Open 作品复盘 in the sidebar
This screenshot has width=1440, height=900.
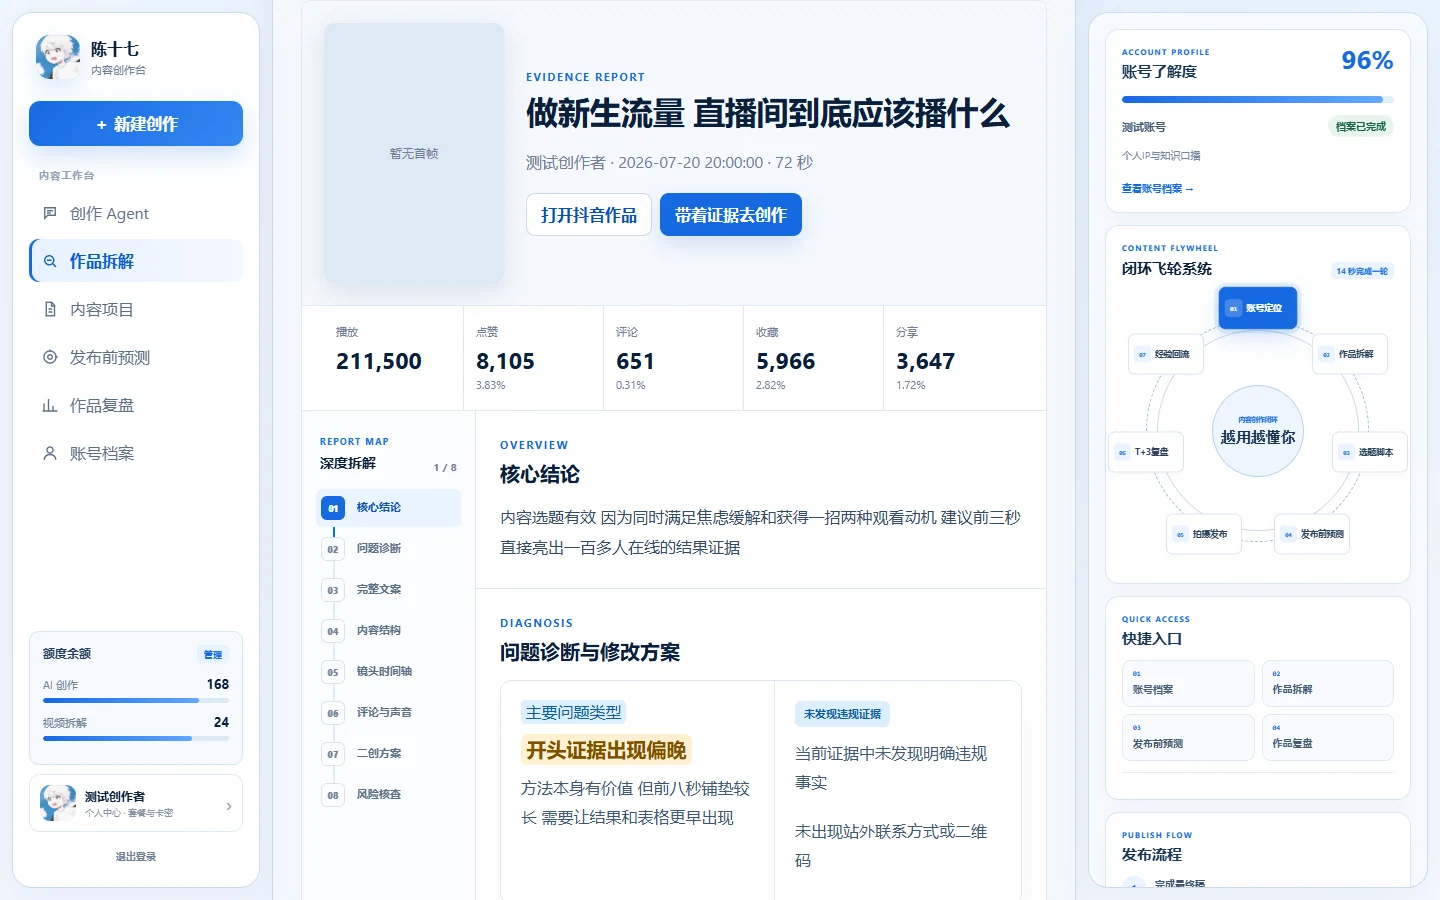pyautogui.click(x=136, y=405)
